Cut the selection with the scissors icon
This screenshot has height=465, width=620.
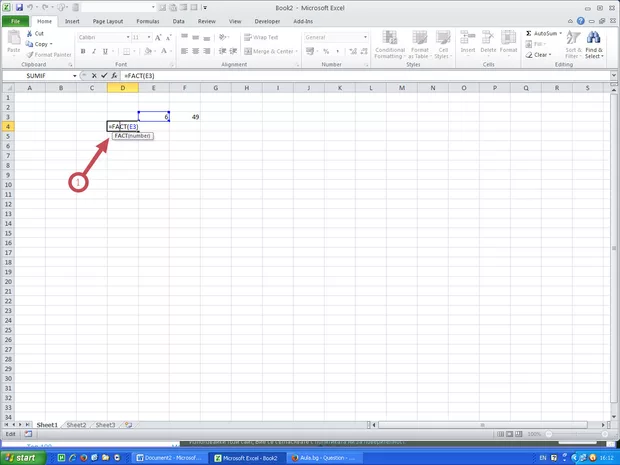click(30, 34)
